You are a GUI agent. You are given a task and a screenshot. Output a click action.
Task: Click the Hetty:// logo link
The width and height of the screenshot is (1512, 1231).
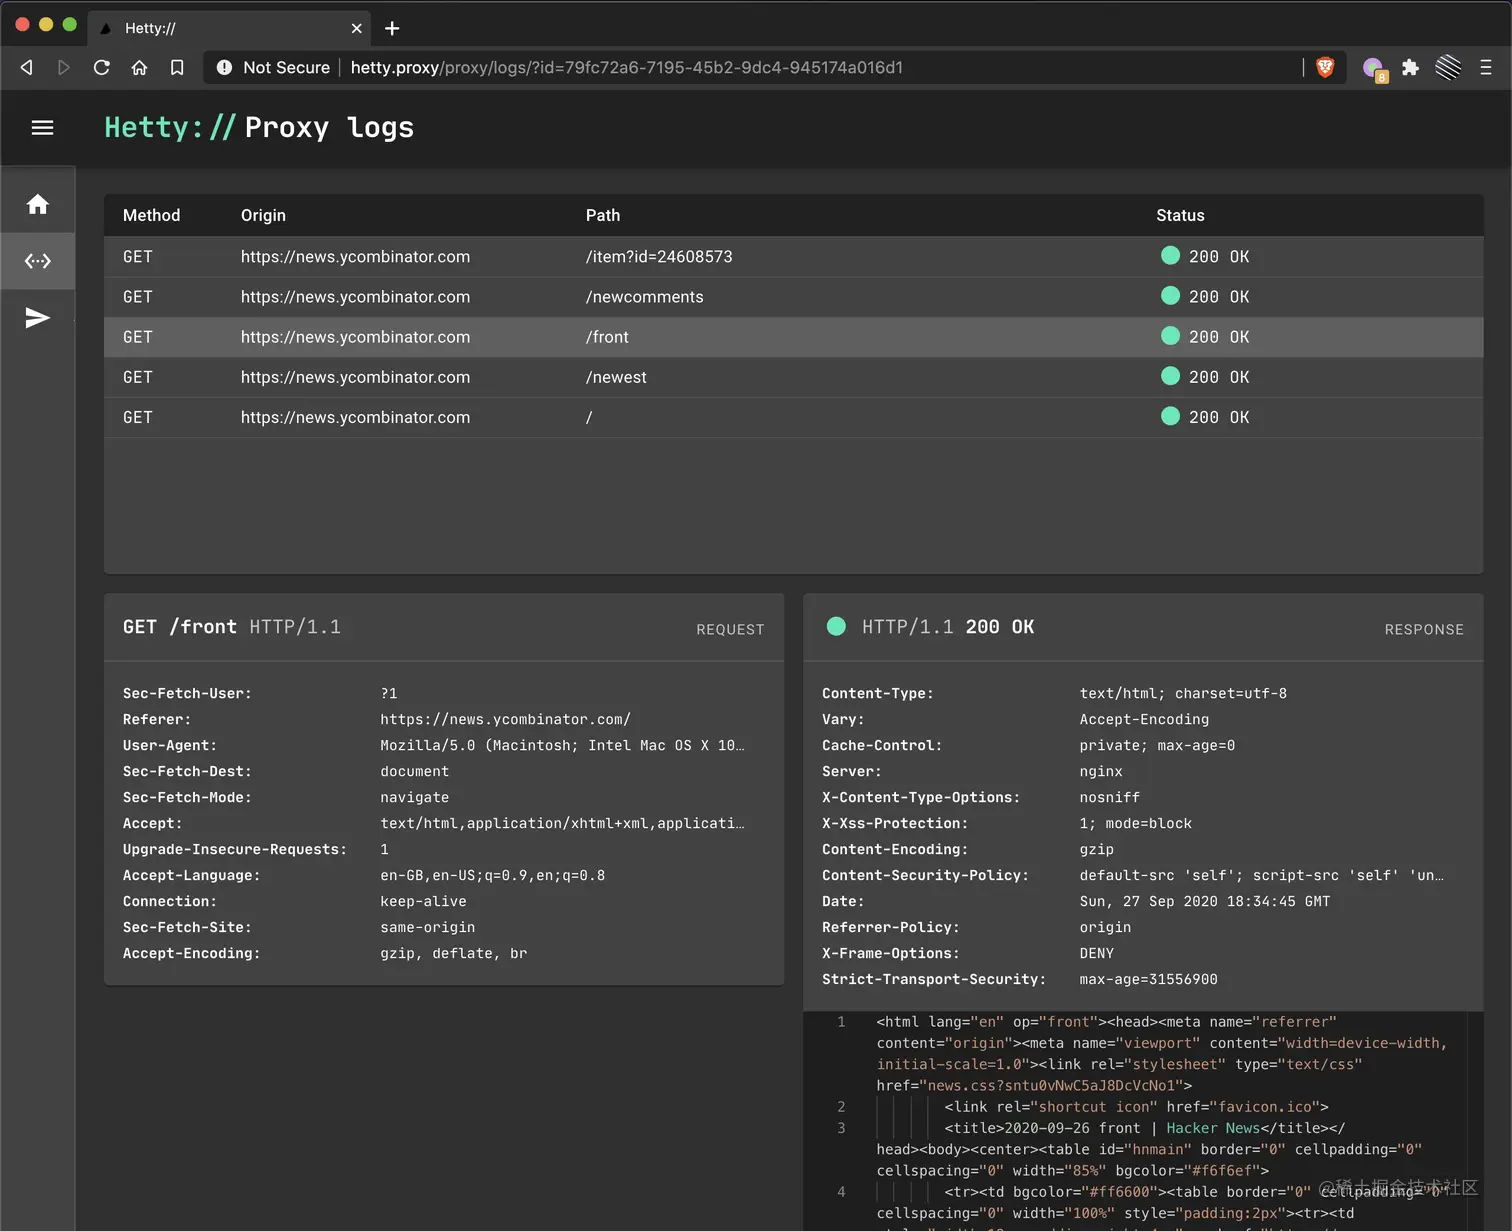coord(169,128)
